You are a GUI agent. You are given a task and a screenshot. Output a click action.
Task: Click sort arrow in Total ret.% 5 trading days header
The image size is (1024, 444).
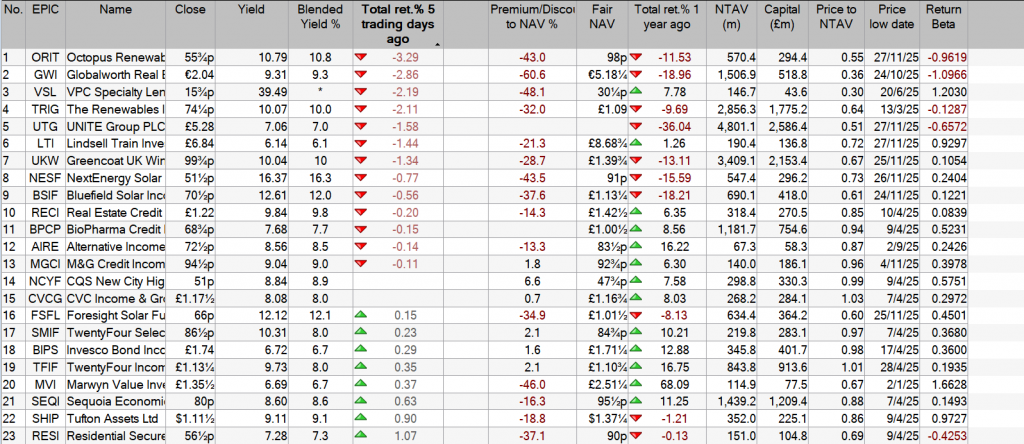coord(436,44)
